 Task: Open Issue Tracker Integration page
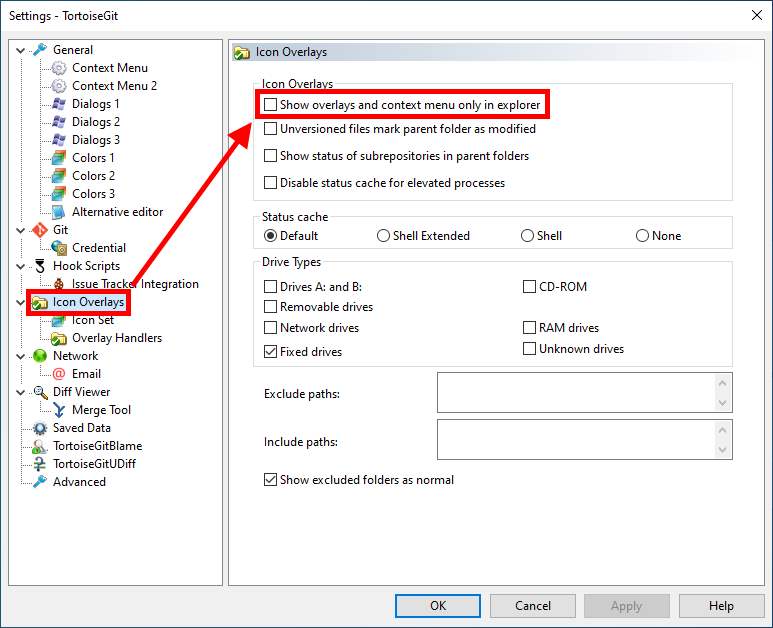(x=135, y=284)
